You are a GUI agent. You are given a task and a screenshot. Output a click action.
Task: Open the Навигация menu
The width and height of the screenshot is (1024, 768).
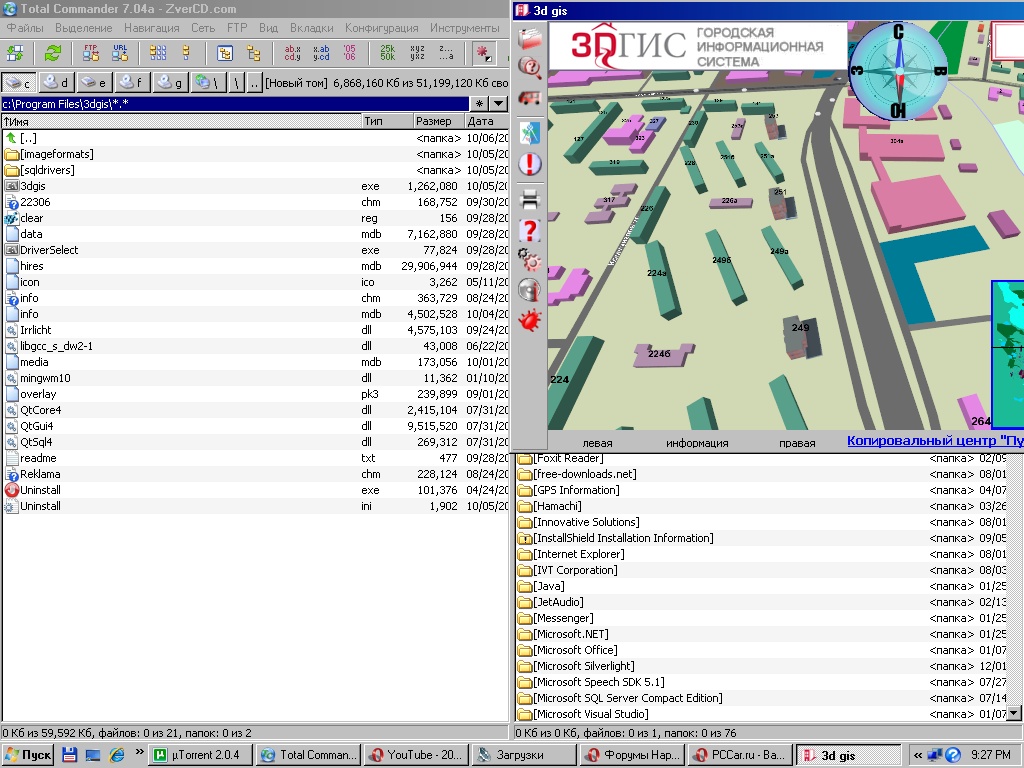[x=152, y=28]
